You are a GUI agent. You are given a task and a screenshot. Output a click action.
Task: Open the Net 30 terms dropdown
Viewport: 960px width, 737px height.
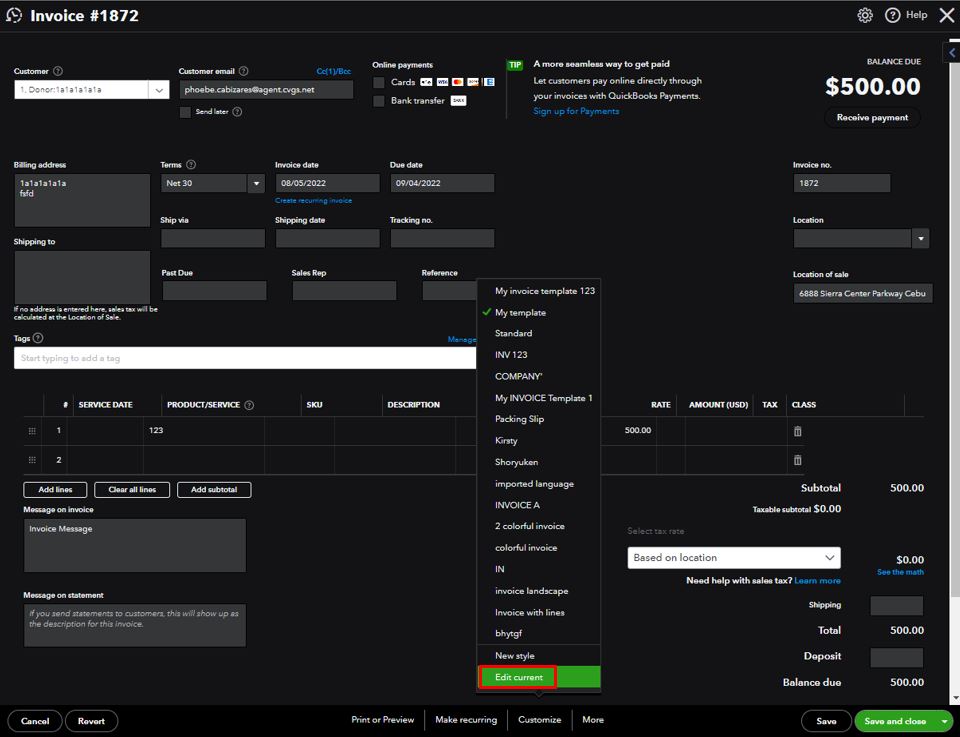click(x=255, y=184)
